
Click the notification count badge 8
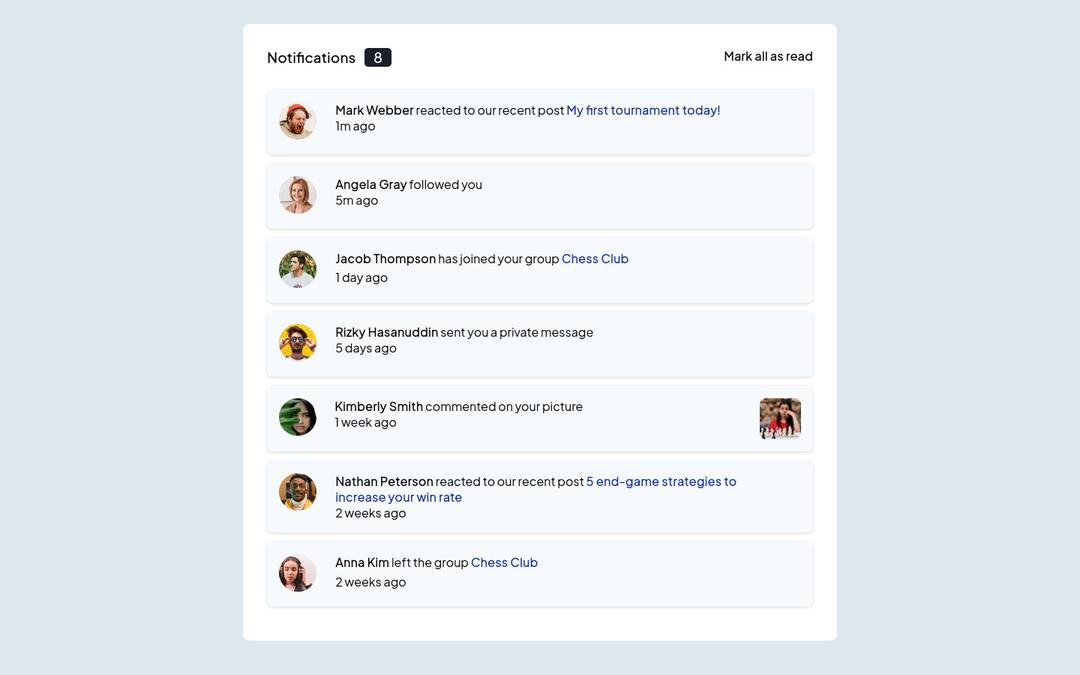coord(377,58)
